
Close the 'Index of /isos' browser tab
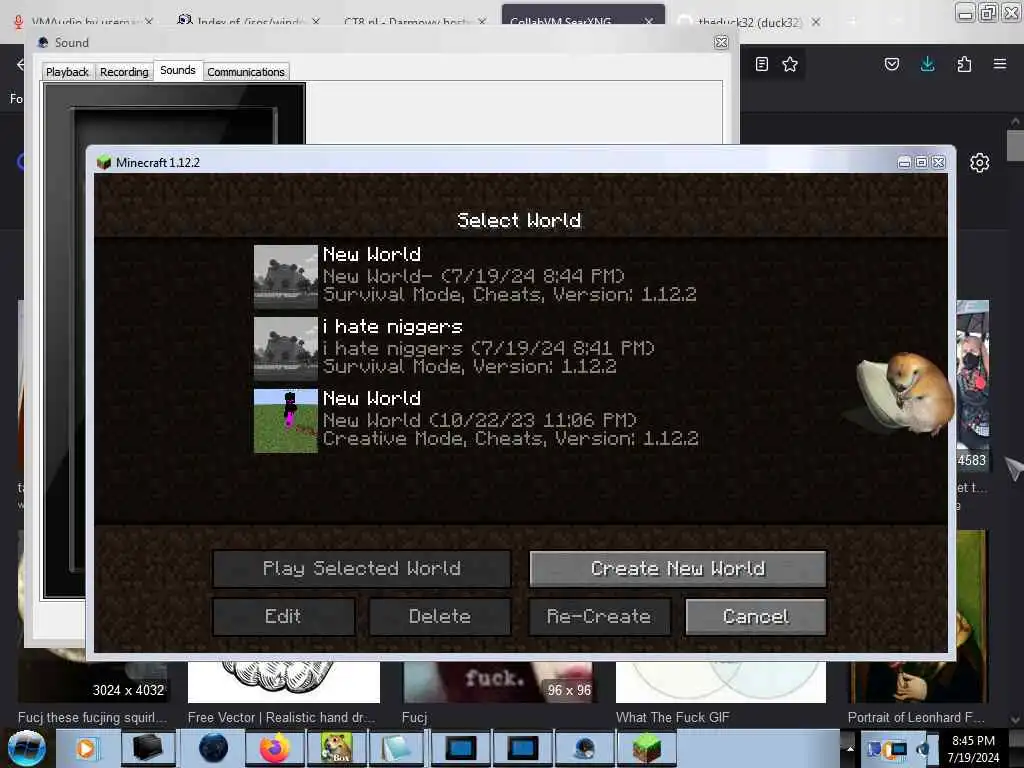(316, 22)
